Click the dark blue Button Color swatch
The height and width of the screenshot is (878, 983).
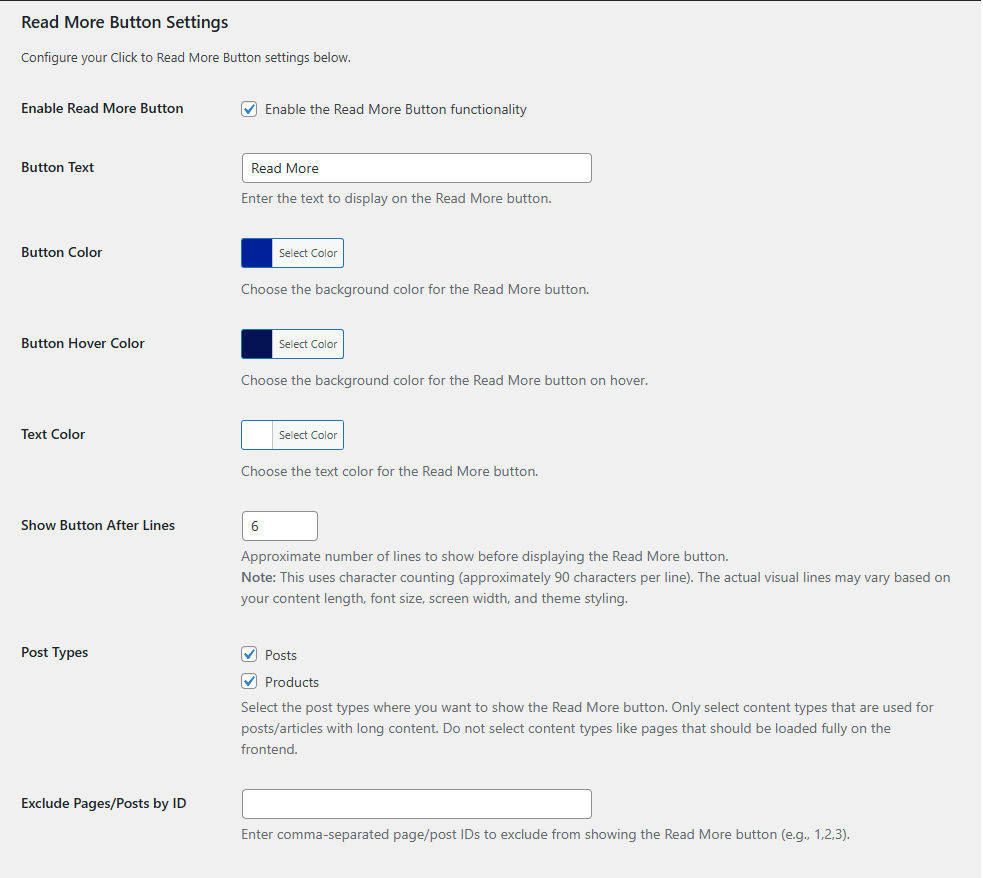click(x=254, y=252)
